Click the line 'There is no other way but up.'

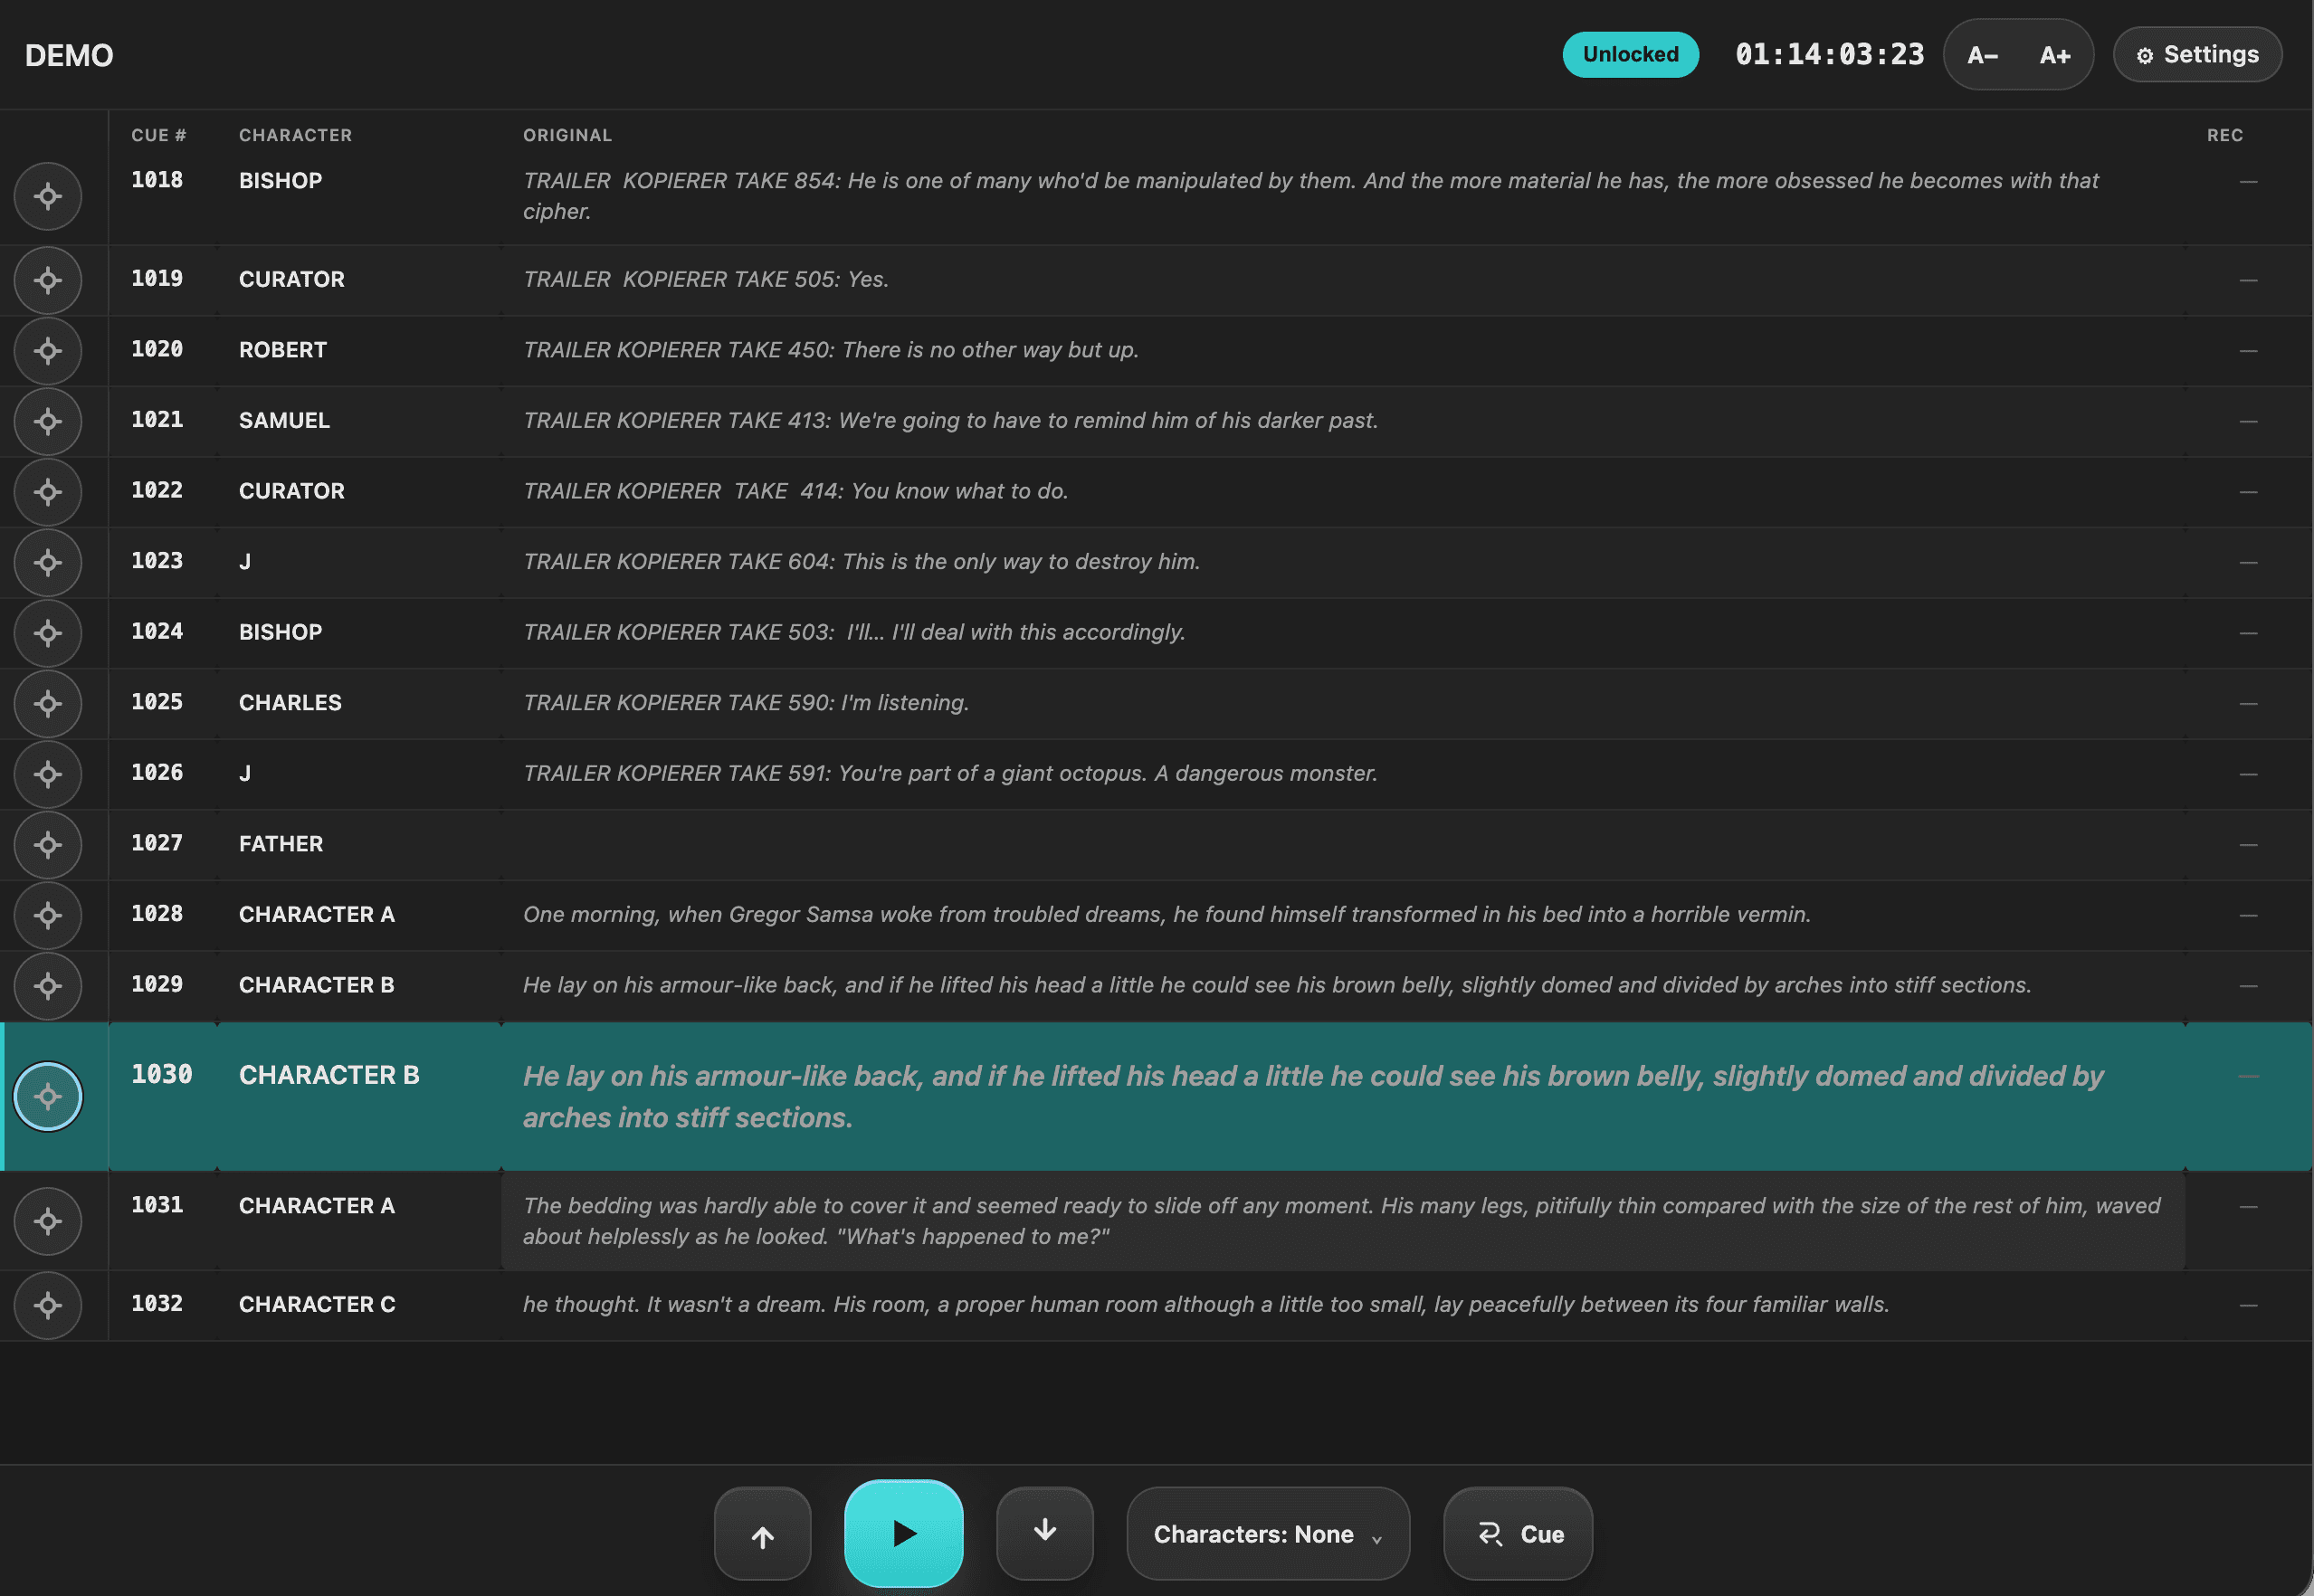point(990,350)
